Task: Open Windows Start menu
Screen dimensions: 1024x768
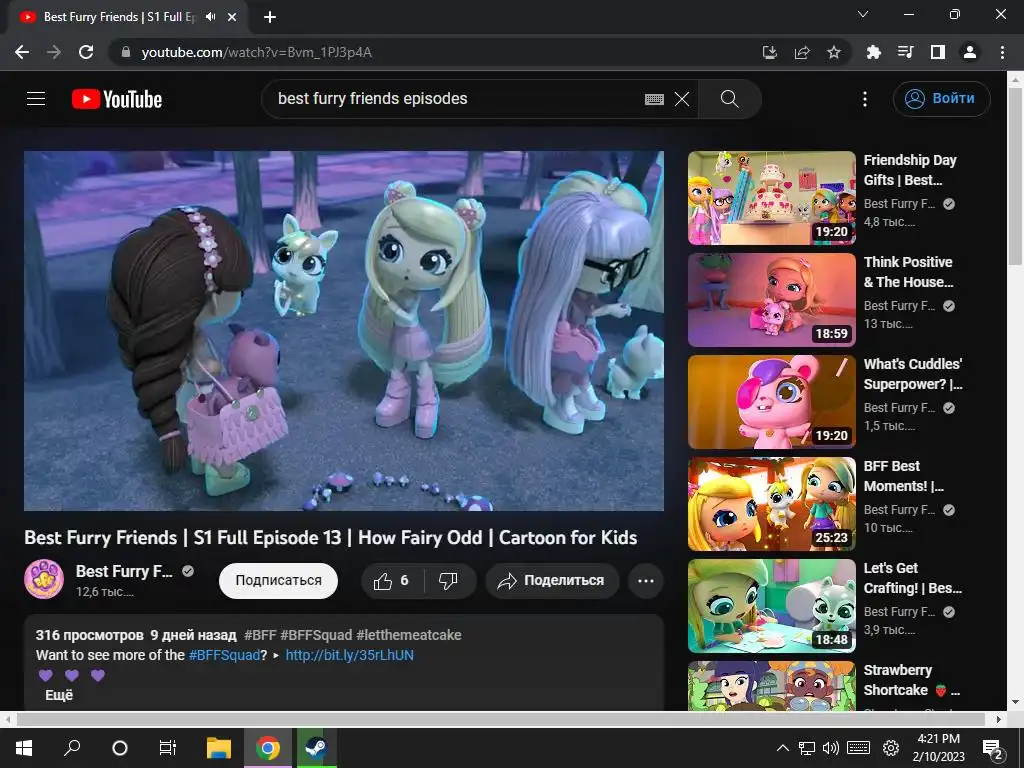Action: tap(24, 748)
